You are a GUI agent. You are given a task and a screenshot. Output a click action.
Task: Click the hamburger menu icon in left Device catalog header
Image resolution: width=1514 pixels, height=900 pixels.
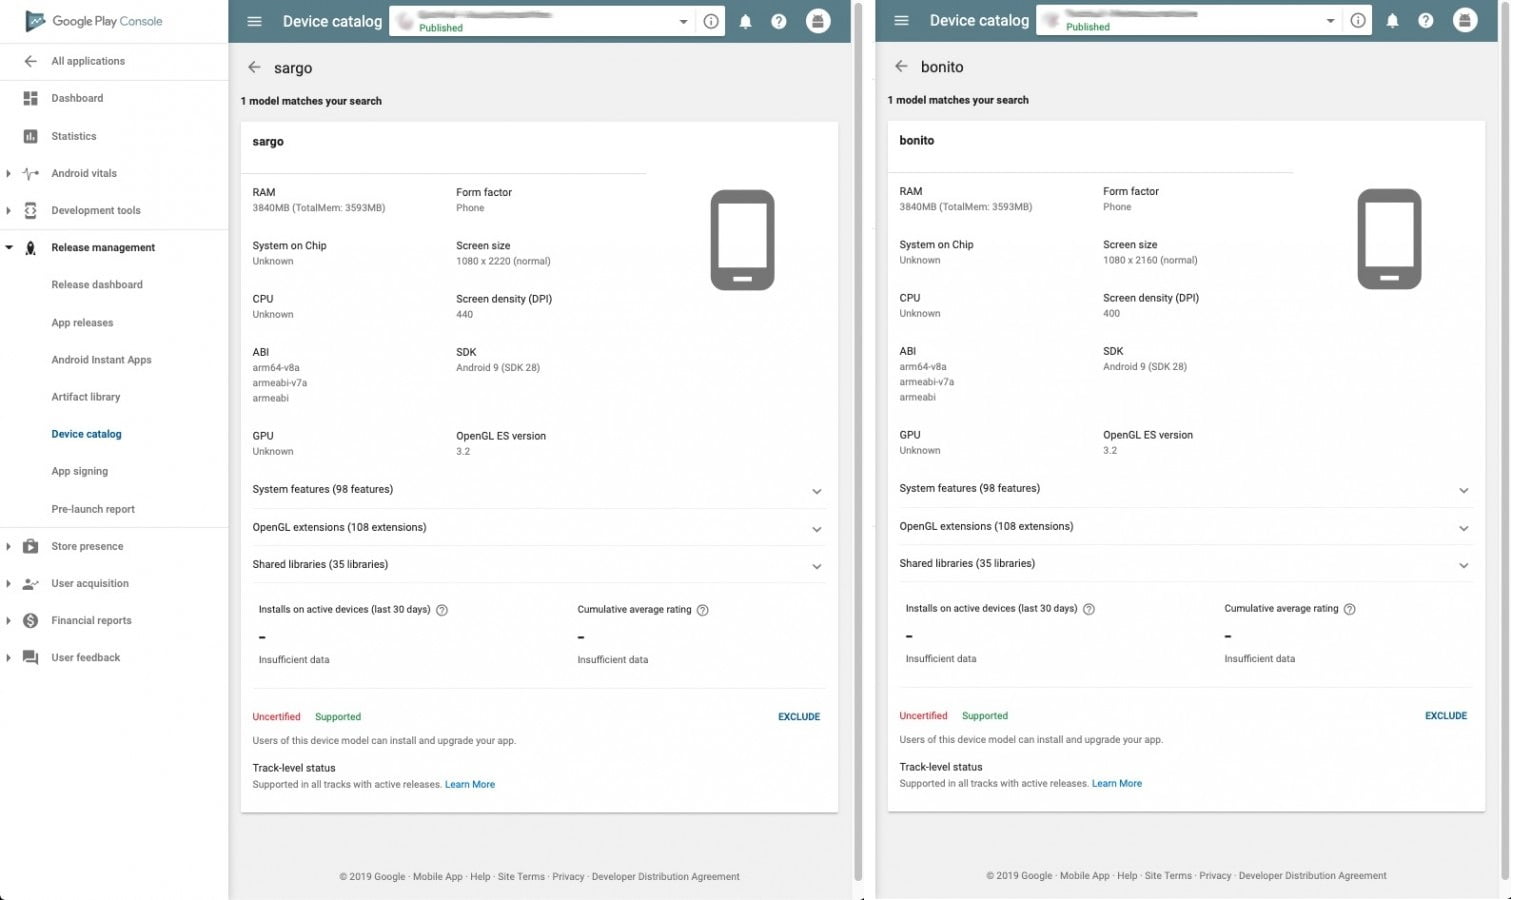click(254, 21)
